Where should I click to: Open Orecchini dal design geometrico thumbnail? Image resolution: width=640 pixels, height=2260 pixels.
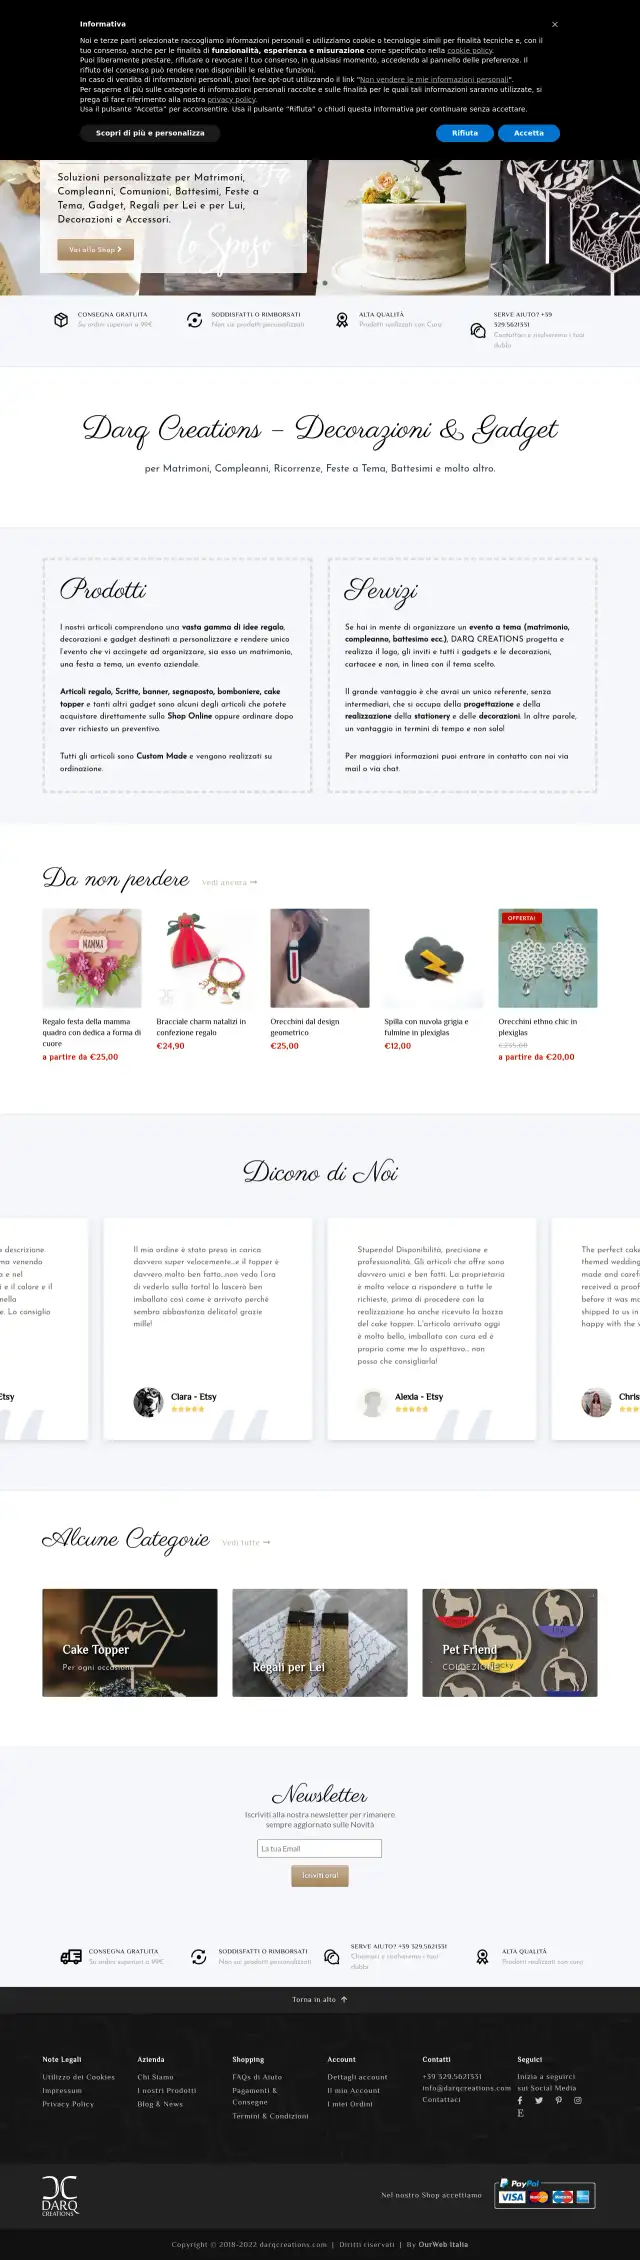coord(320,958)
